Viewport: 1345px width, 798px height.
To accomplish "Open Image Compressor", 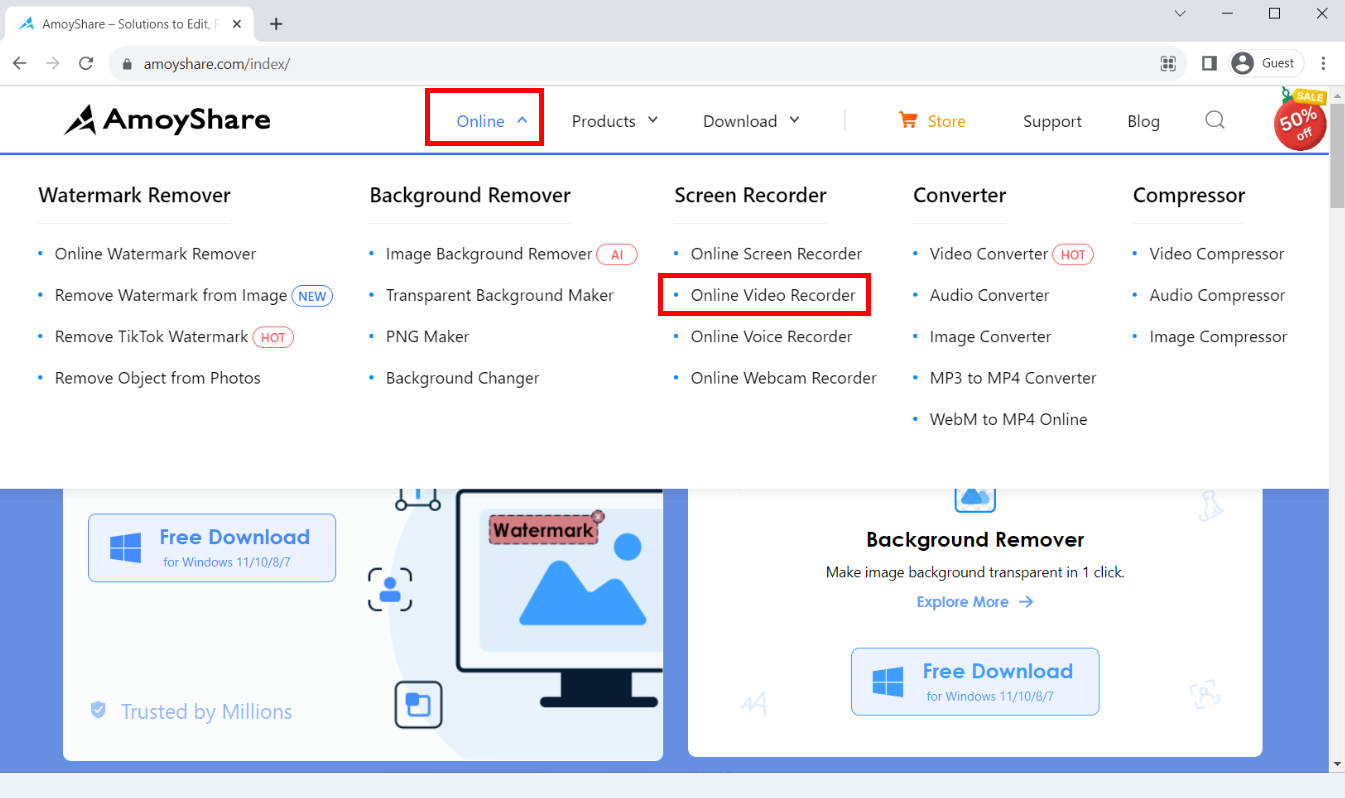I will click(1218, 337).
